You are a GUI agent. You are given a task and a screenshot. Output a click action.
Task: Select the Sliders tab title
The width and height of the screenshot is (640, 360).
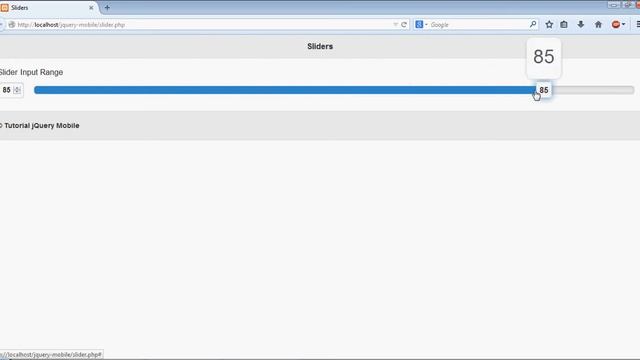(20, 8)
